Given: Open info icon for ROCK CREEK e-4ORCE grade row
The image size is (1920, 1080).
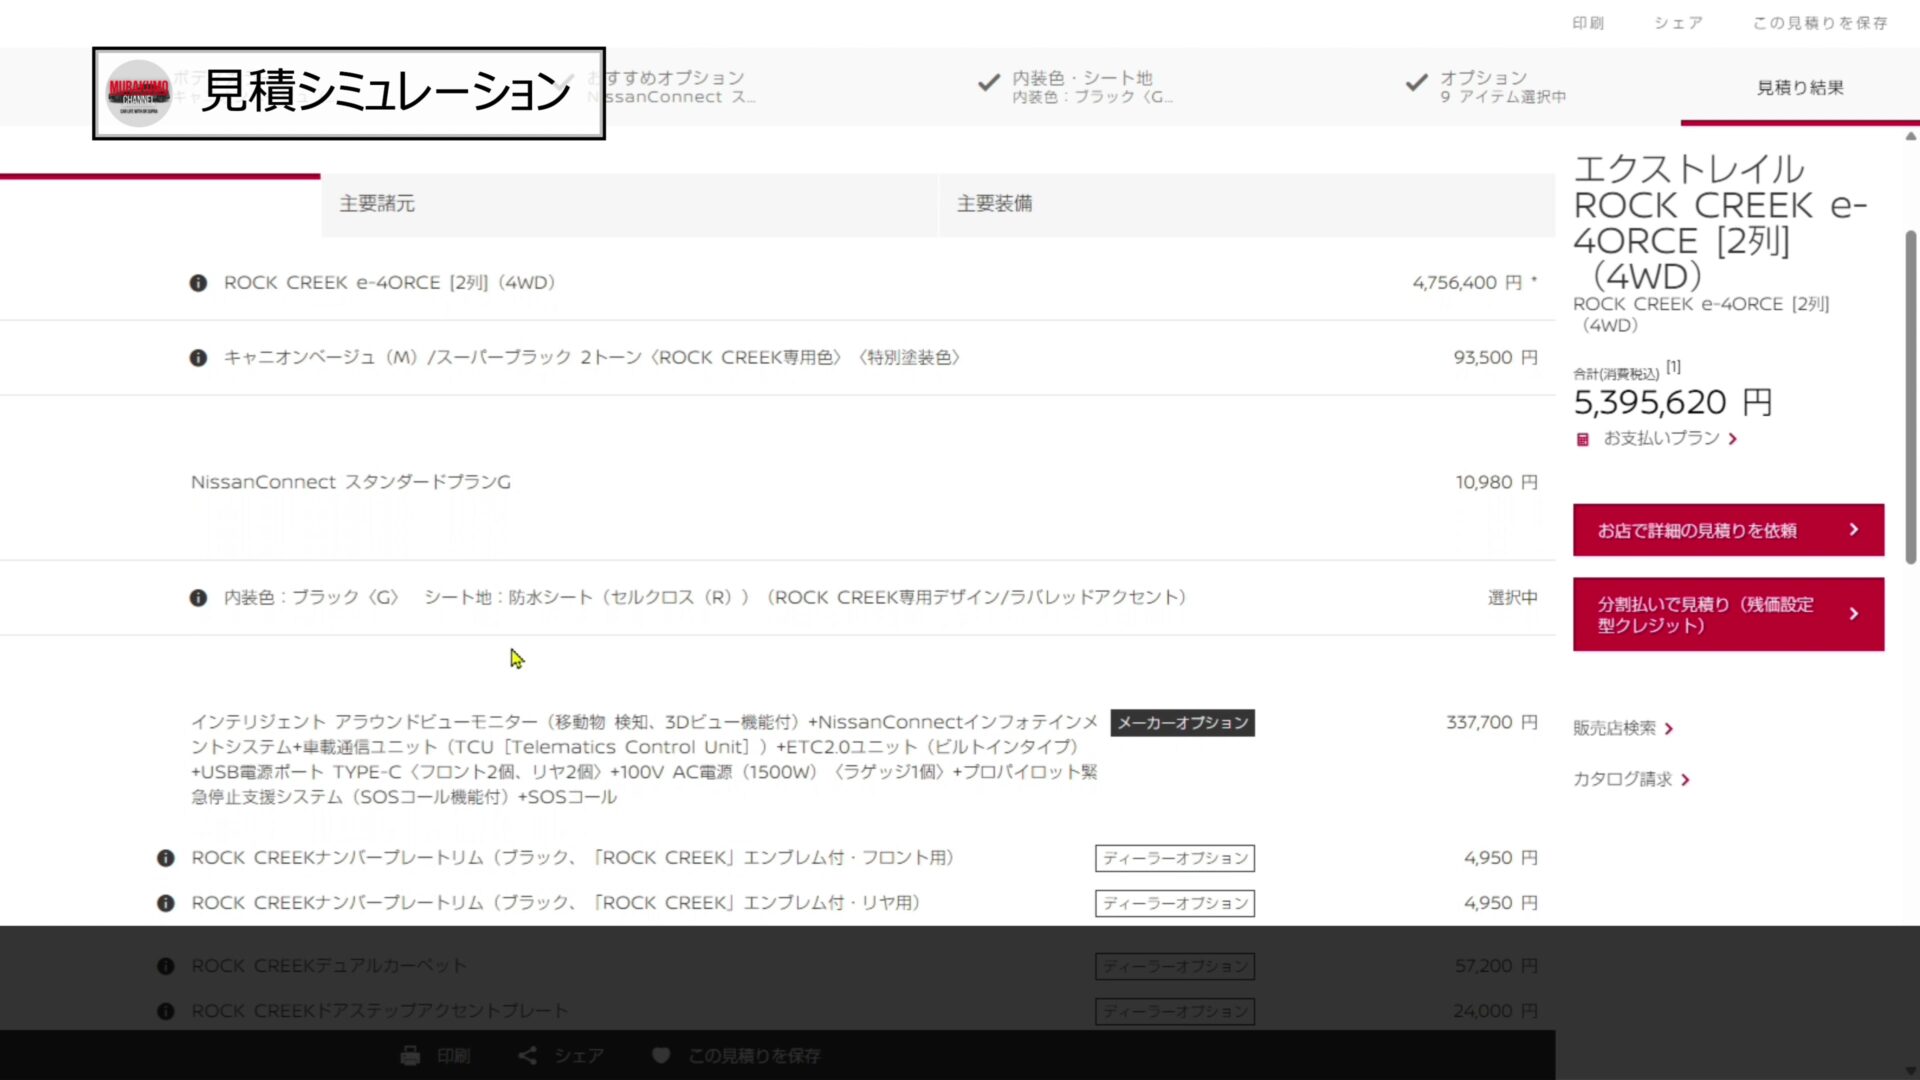Looking at the screenshot, I should [x=198, y=283].
